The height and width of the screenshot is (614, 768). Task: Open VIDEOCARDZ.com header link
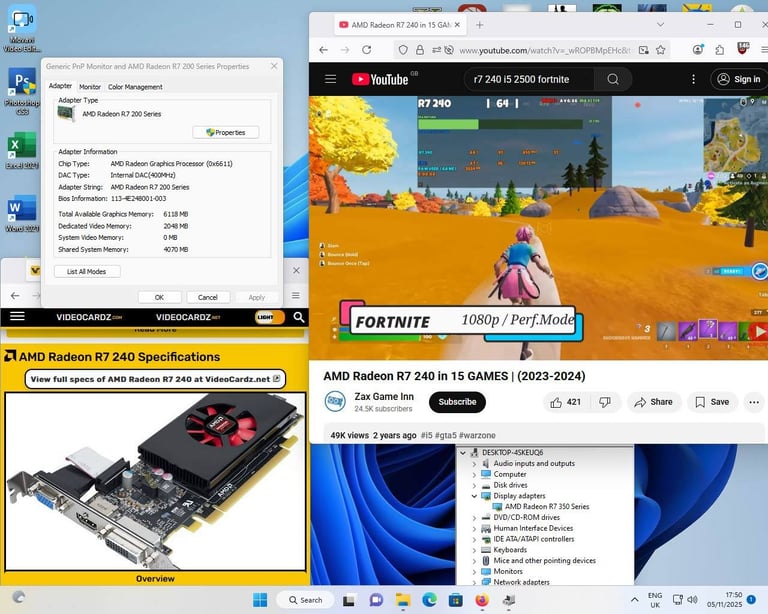(89, 317)
